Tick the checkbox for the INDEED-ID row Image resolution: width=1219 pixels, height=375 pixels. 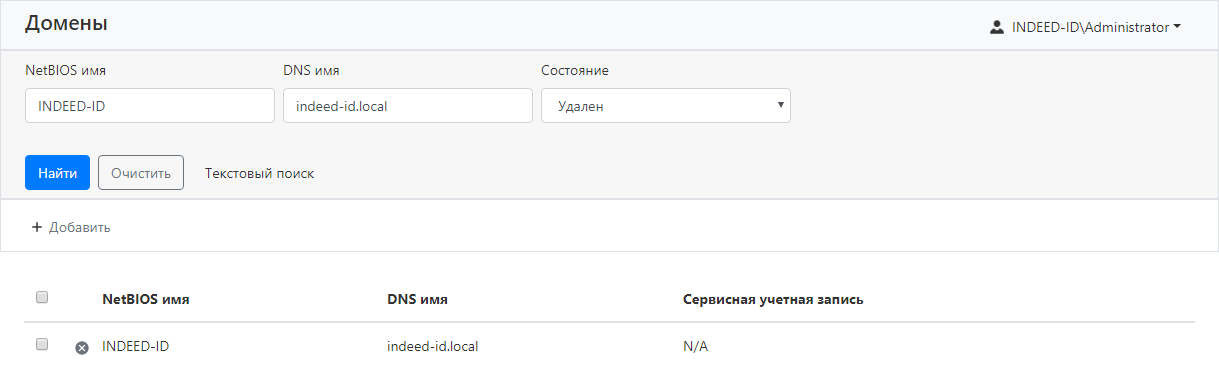tap(42, 344)
